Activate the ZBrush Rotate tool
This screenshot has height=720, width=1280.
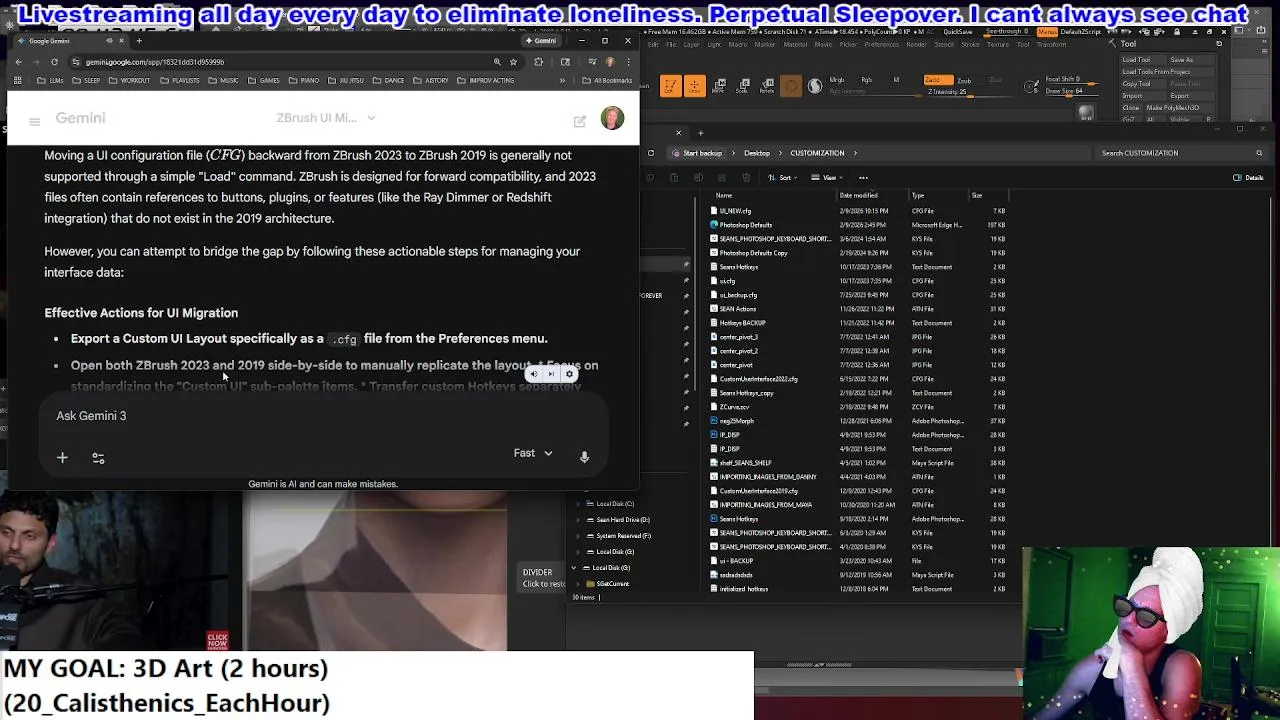coord(767,86)
